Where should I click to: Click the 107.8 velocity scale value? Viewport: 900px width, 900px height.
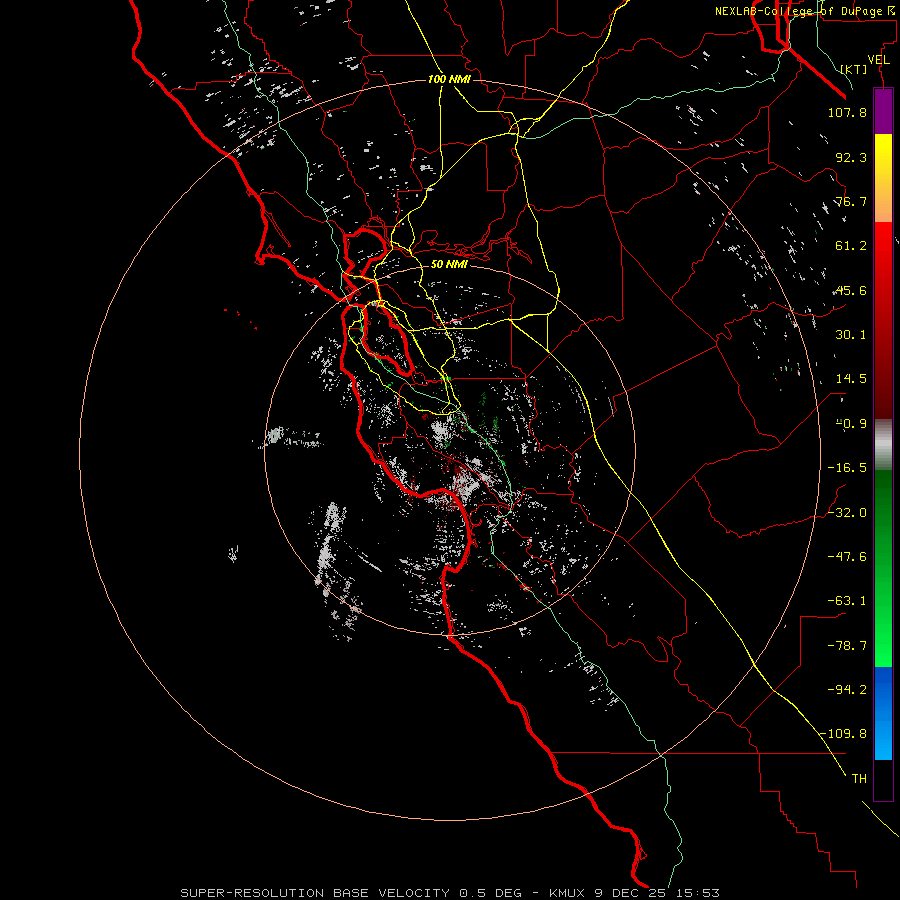coord(847,112)
